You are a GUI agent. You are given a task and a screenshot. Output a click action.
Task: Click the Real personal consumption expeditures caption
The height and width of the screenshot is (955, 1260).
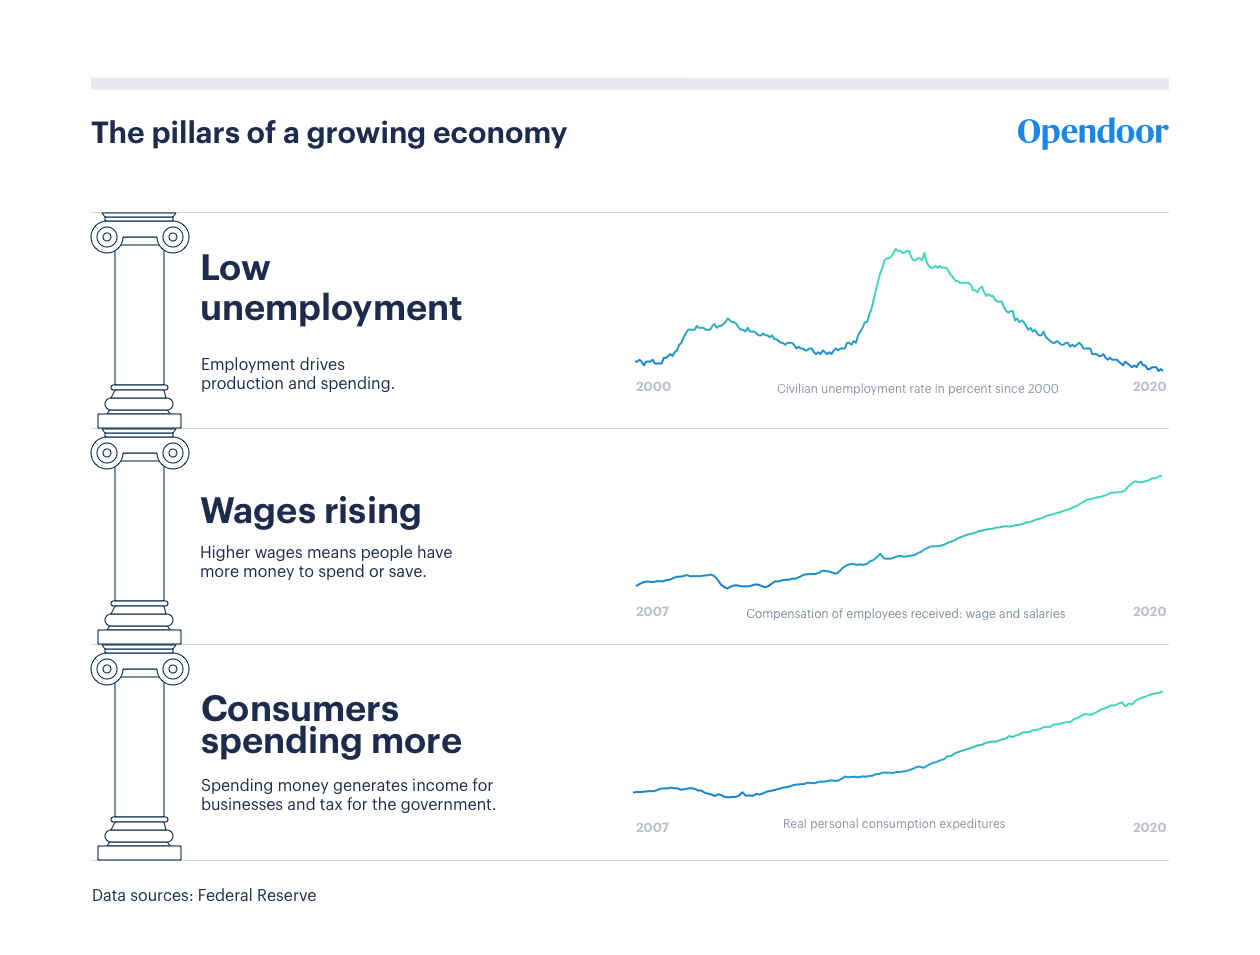point(894,824)
